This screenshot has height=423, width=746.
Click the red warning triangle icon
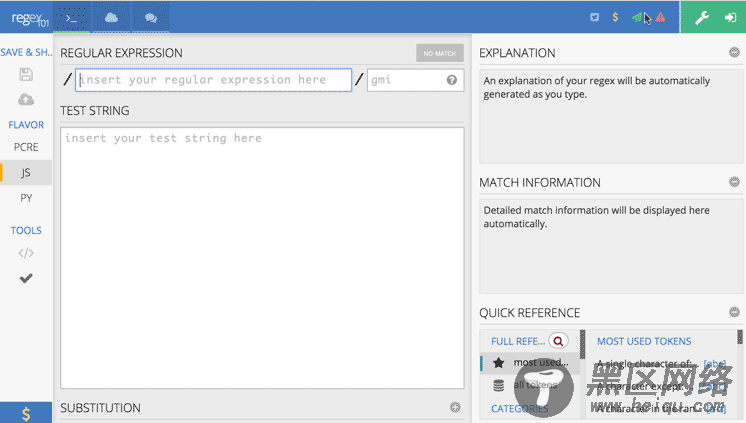[x=660, y=17]
